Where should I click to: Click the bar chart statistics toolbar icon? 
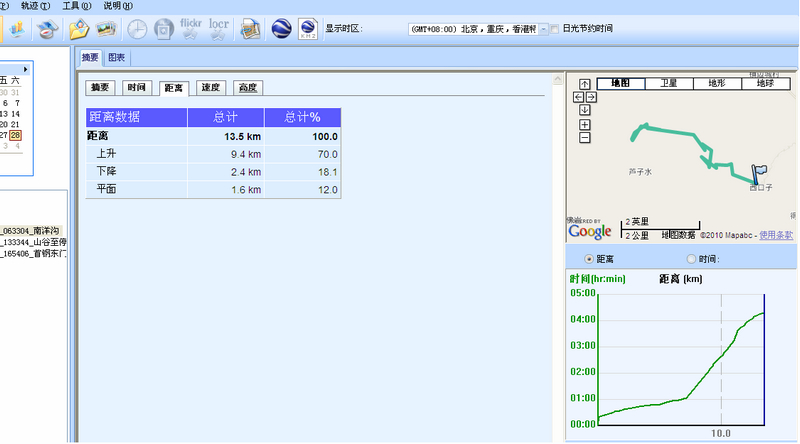coord(17,29)
